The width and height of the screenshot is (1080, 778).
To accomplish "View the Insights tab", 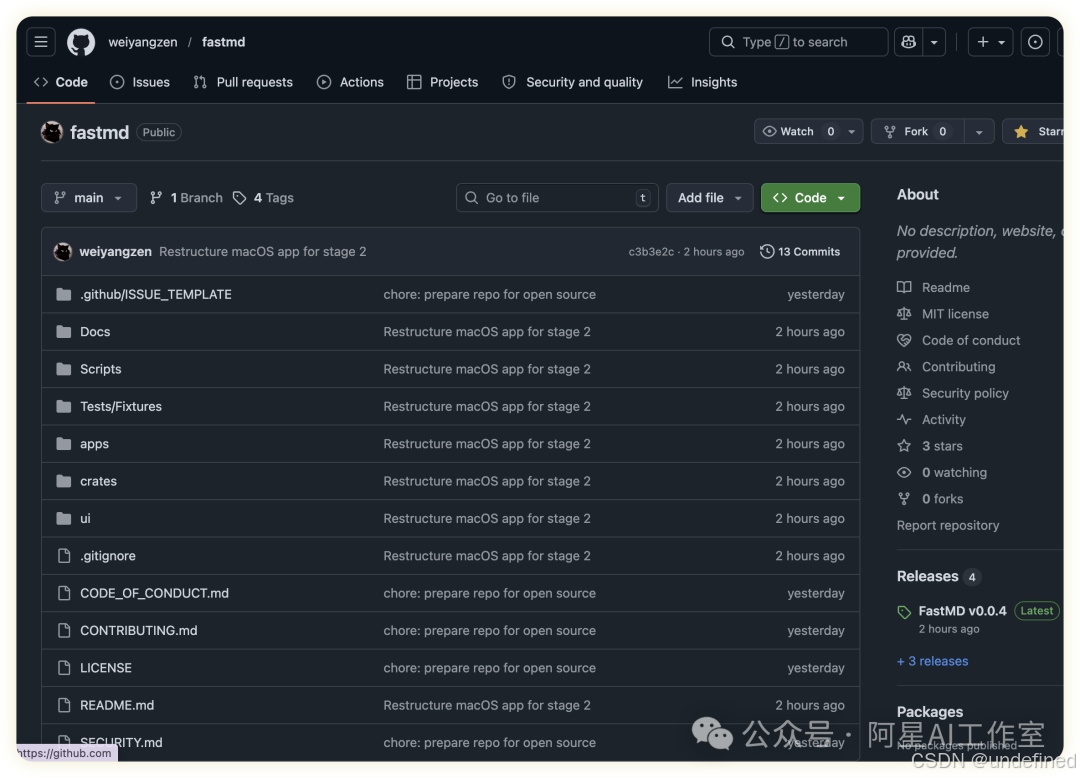I will [703, 83].
